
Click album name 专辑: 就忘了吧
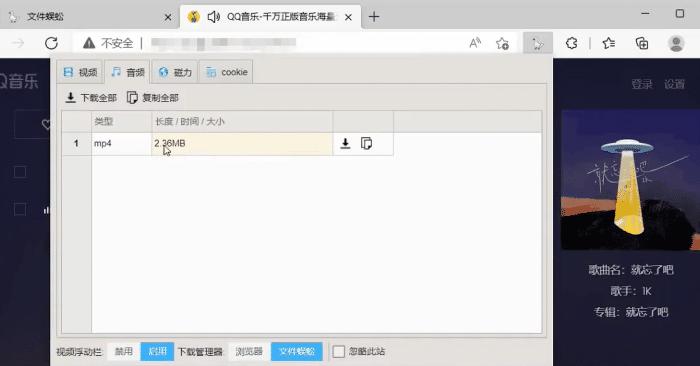coord(630,312)
